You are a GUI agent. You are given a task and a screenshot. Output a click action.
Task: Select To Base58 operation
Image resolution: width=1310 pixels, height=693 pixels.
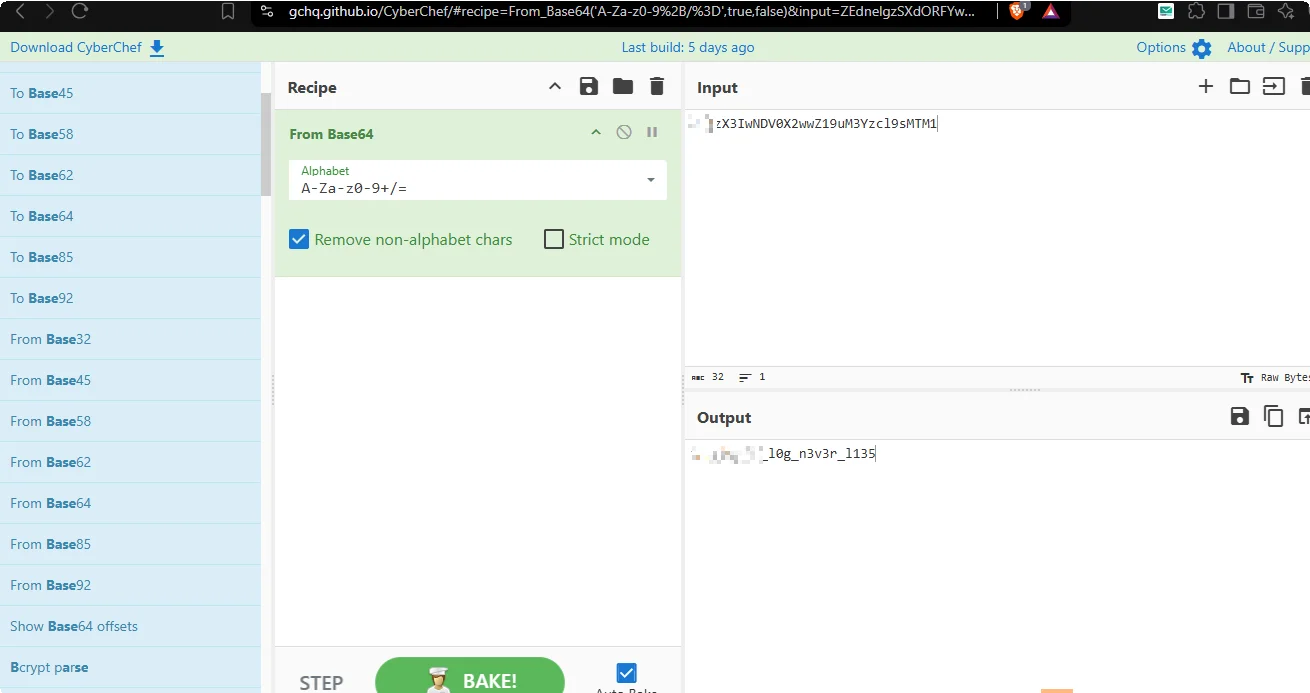point(130,134)
